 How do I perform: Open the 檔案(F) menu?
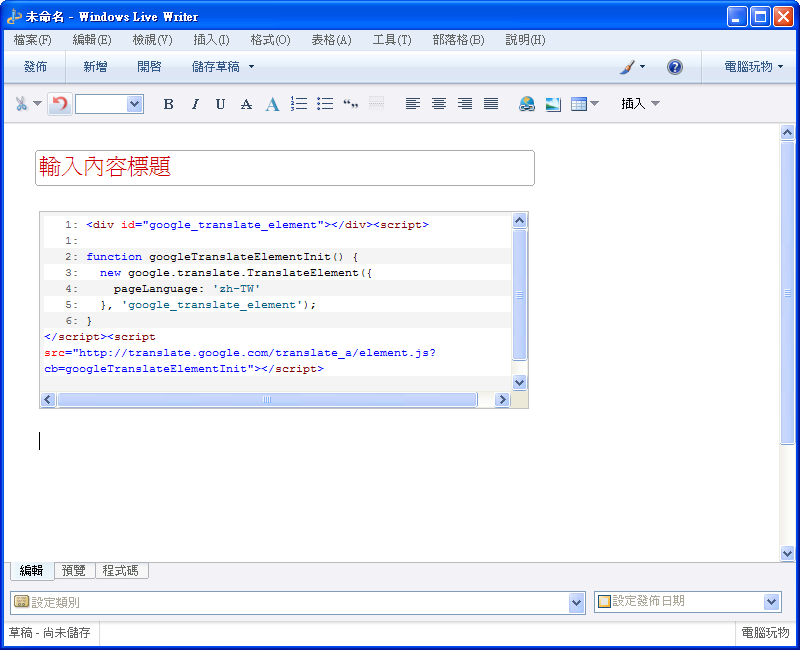[x=33, y=40]
